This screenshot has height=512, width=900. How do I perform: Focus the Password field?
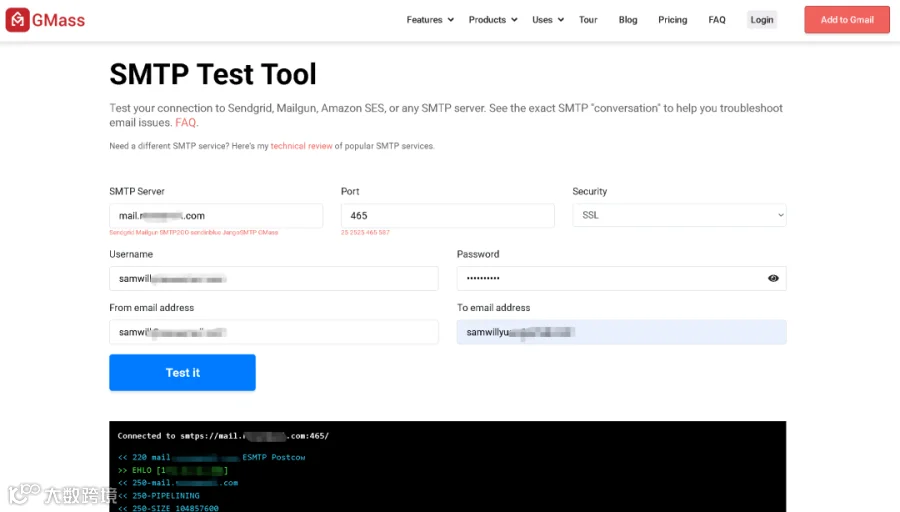click(622, 278)
